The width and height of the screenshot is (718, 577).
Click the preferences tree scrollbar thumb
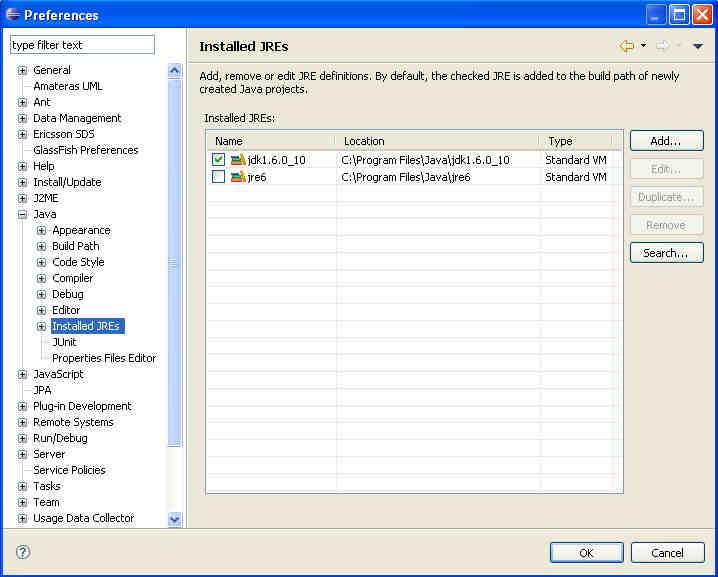(174, 262)
